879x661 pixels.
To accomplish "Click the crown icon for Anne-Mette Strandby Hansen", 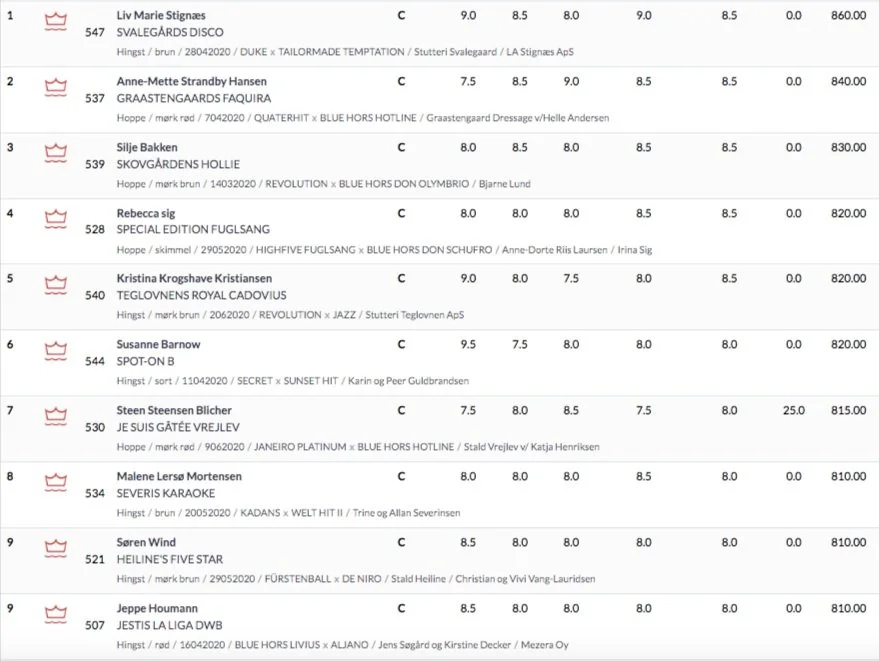I will click(55, 87).
